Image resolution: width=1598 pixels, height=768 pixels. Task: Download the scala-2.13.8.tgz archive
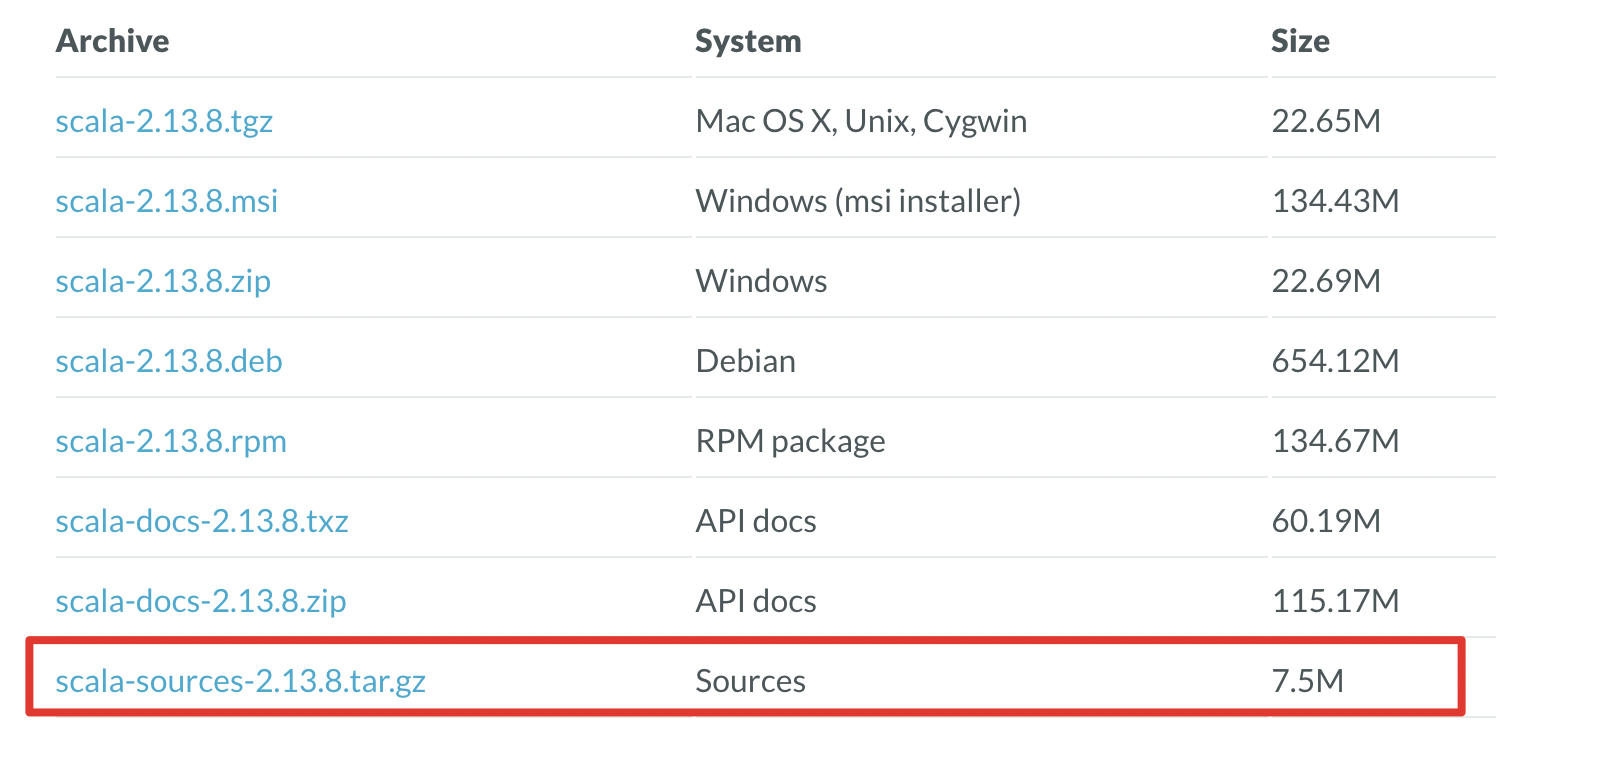tap(164, 121)
